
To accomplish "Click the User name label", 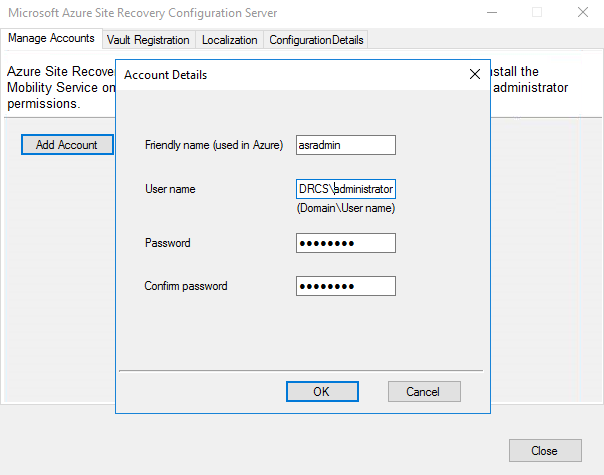I will click(170, 189).
